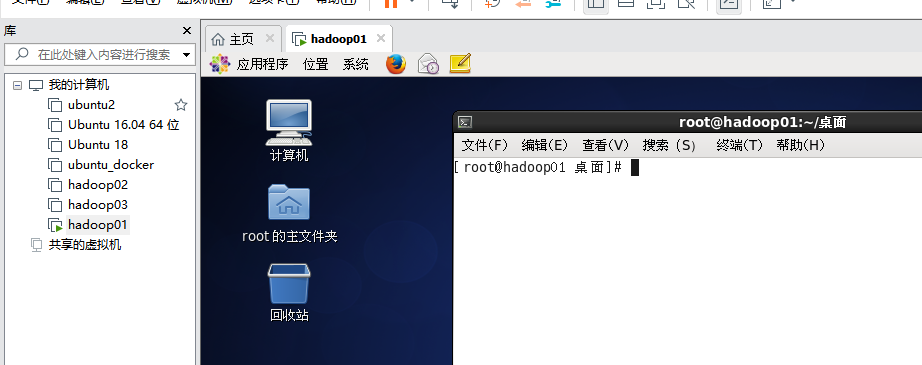This screenshot has height=365, width=922.
Task: Select 我的计算机 tree label
Action: (x=79, y=85)
